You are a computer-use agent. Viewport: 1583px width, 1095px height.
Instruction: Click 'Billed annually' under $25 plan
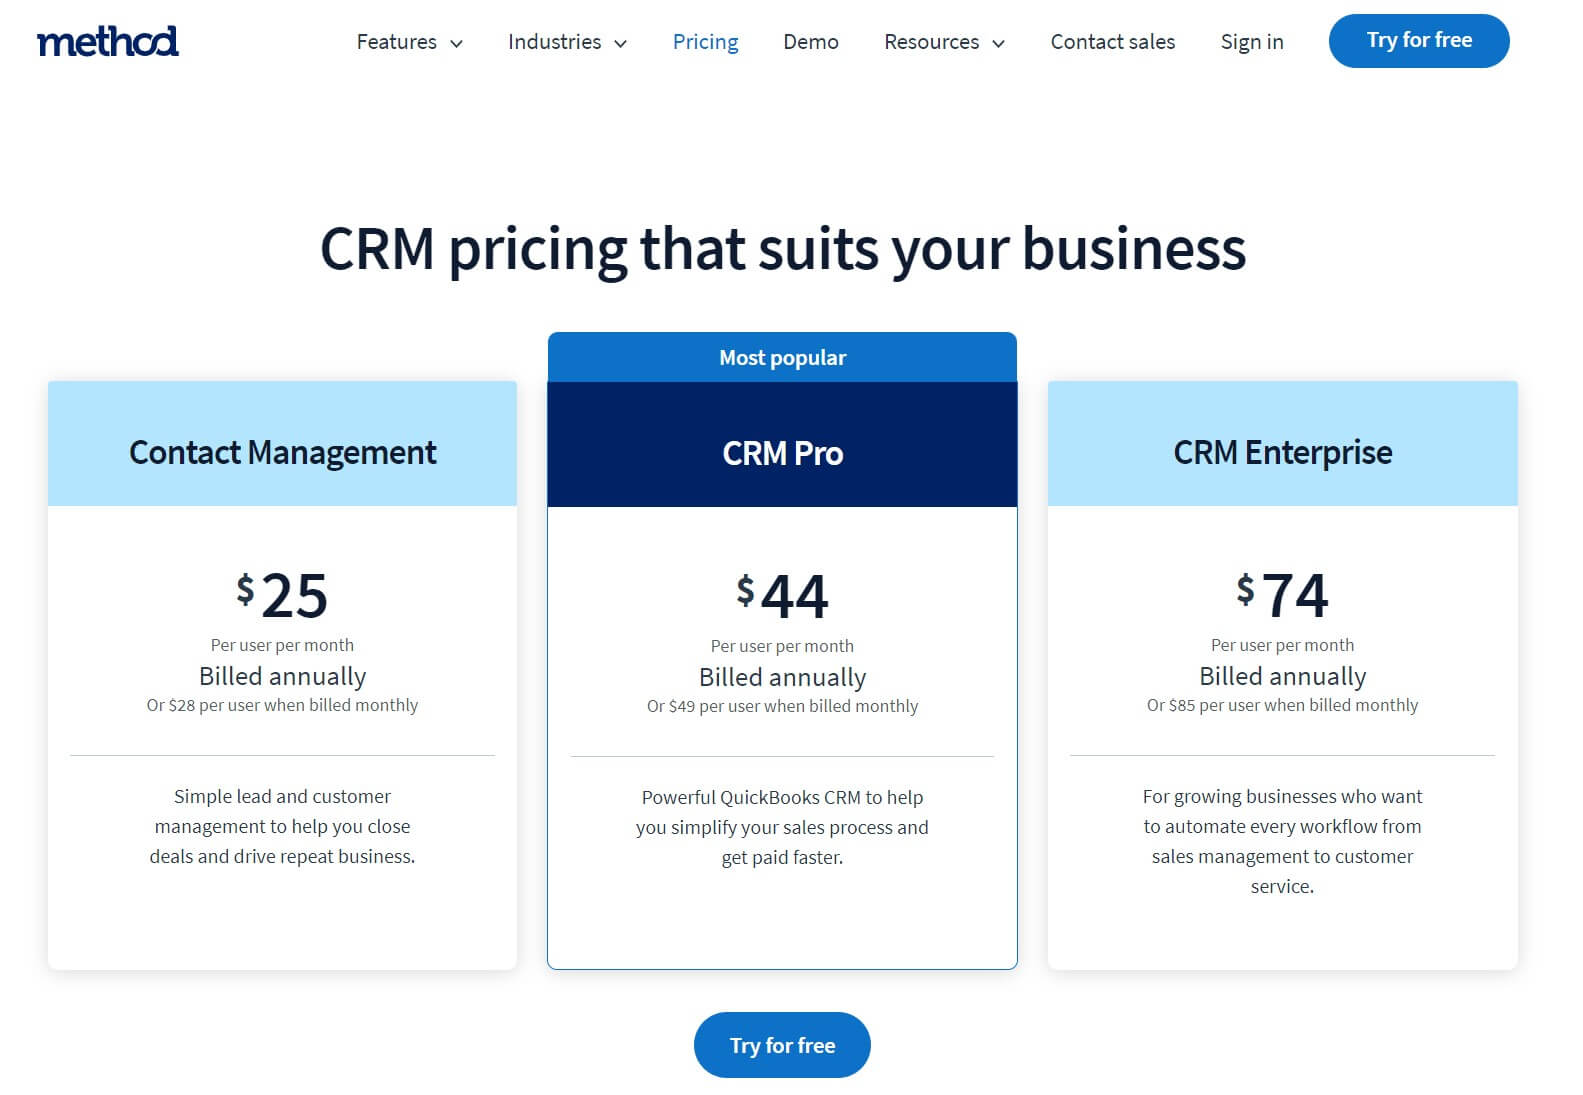282,676
